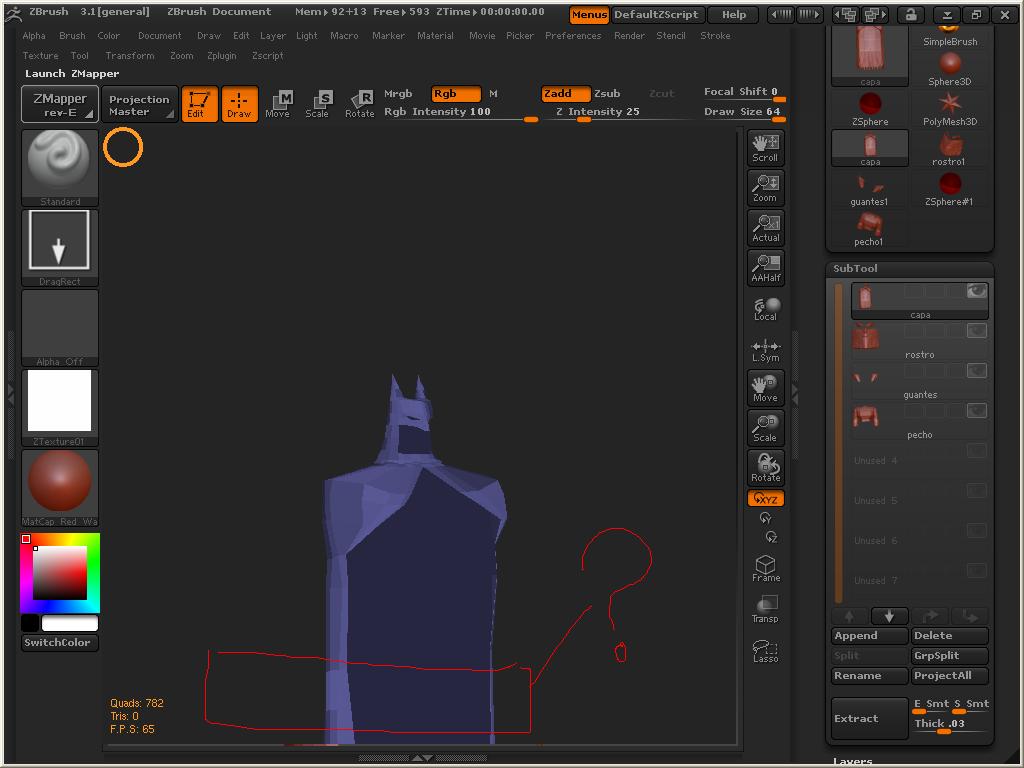Open the Zplugin menu
Image resolution: width=1024 pixels, height=768 pixels.
click(221, 56)
